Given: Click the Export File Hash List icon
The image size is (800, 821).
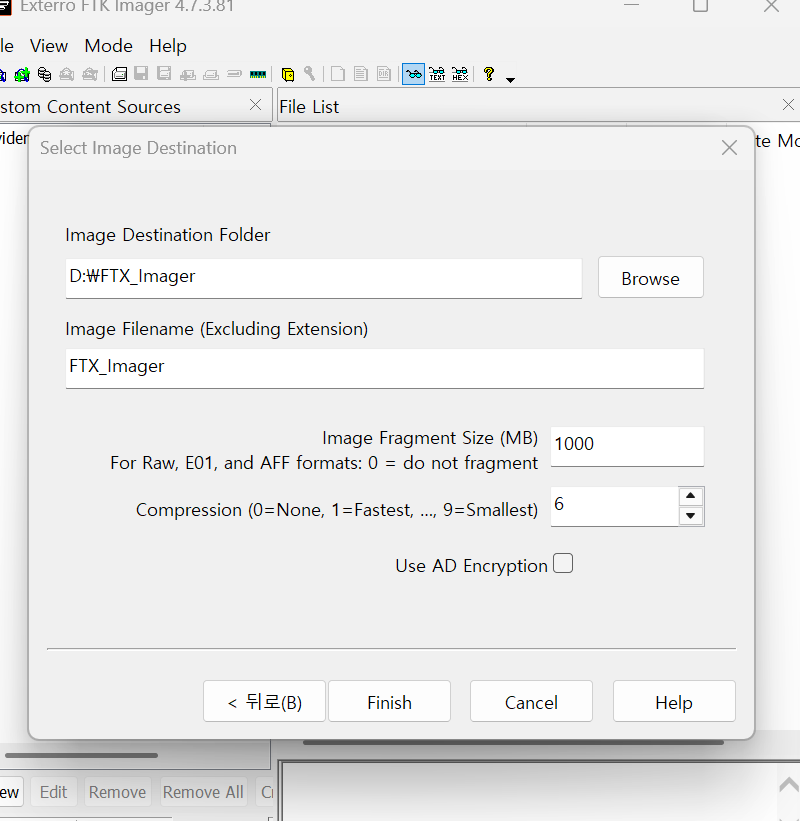Looking at the screenshot, I should pos(361,74).
